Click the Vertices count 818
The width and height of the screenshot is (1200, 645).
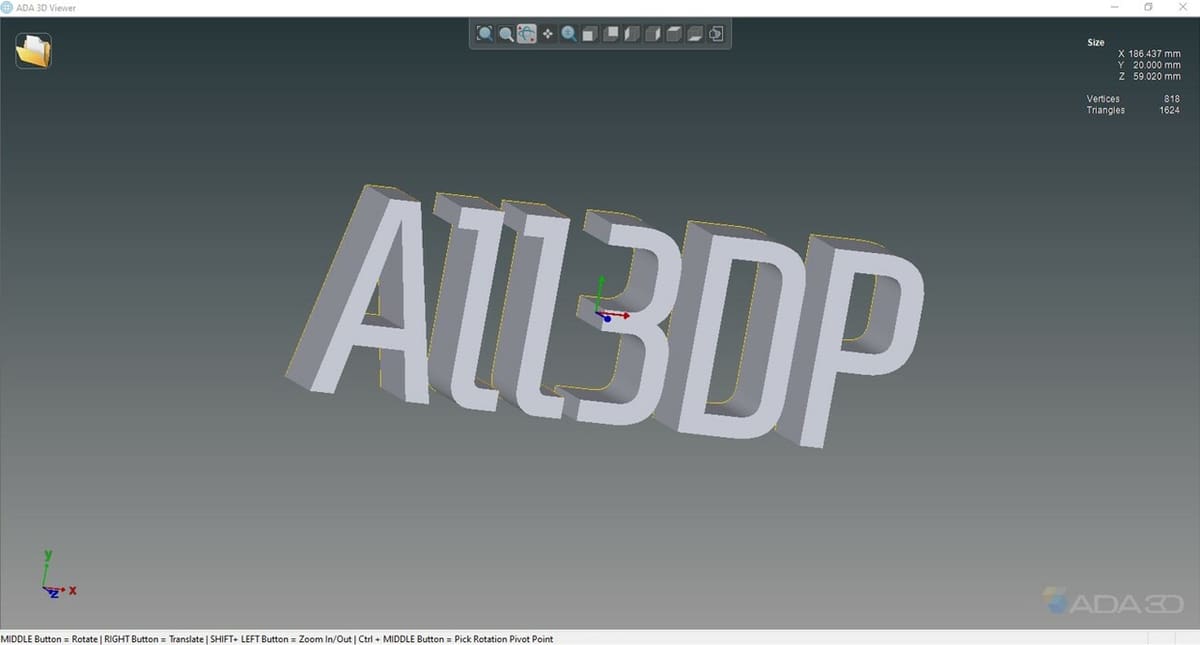tap(1172, 98)
